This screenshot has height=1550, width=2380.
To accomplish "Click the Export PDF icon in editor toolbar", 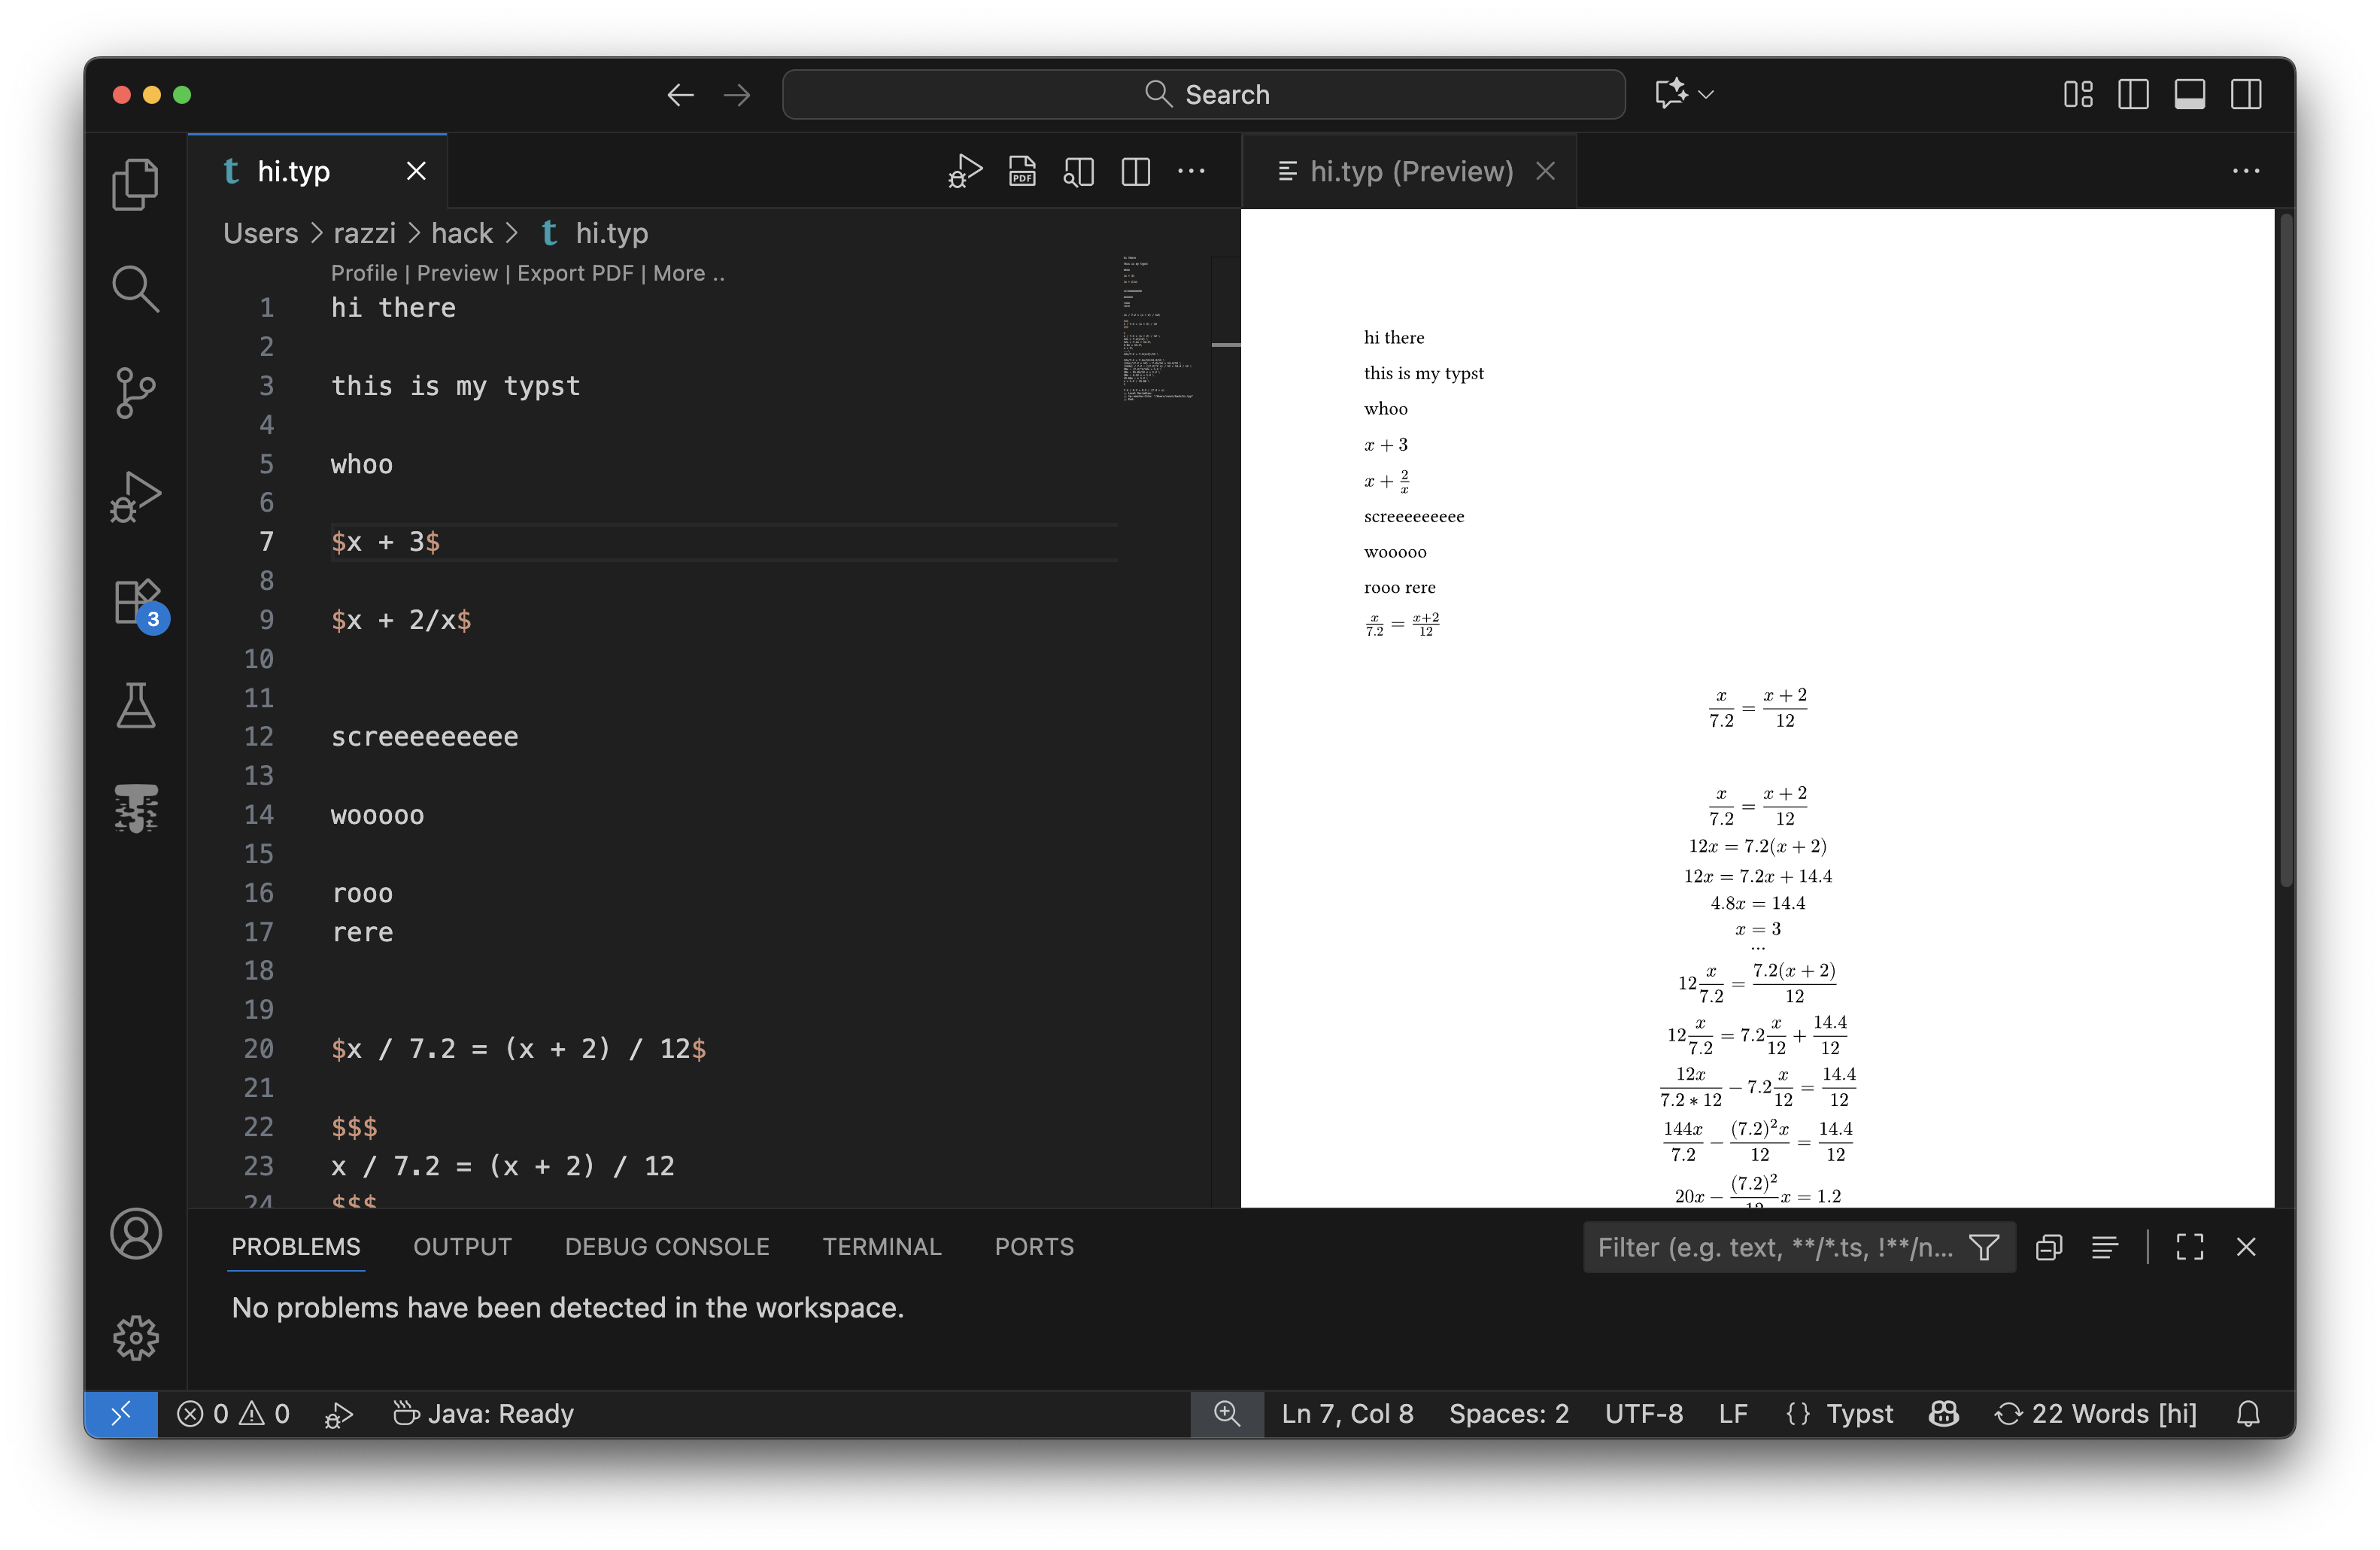I will 1021,172.
